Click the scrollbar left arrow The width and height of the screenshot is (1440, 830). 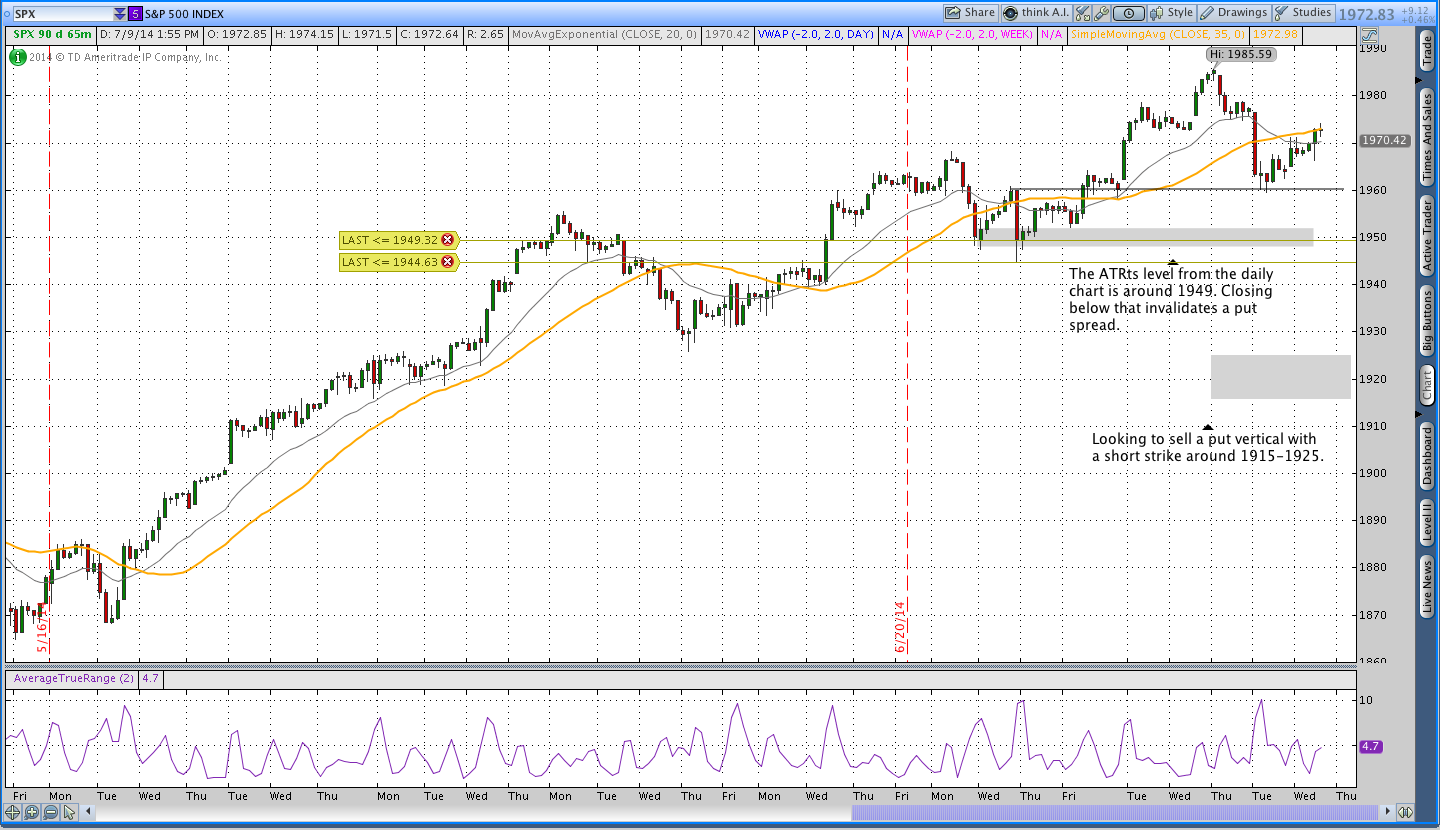point(86,812)
